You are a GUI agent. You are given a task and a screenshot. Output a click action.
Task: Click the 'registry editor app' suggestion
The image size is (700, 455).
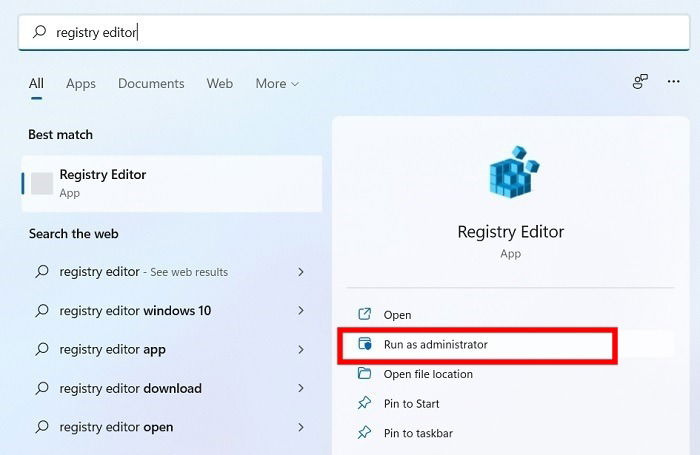click(172, 349)
